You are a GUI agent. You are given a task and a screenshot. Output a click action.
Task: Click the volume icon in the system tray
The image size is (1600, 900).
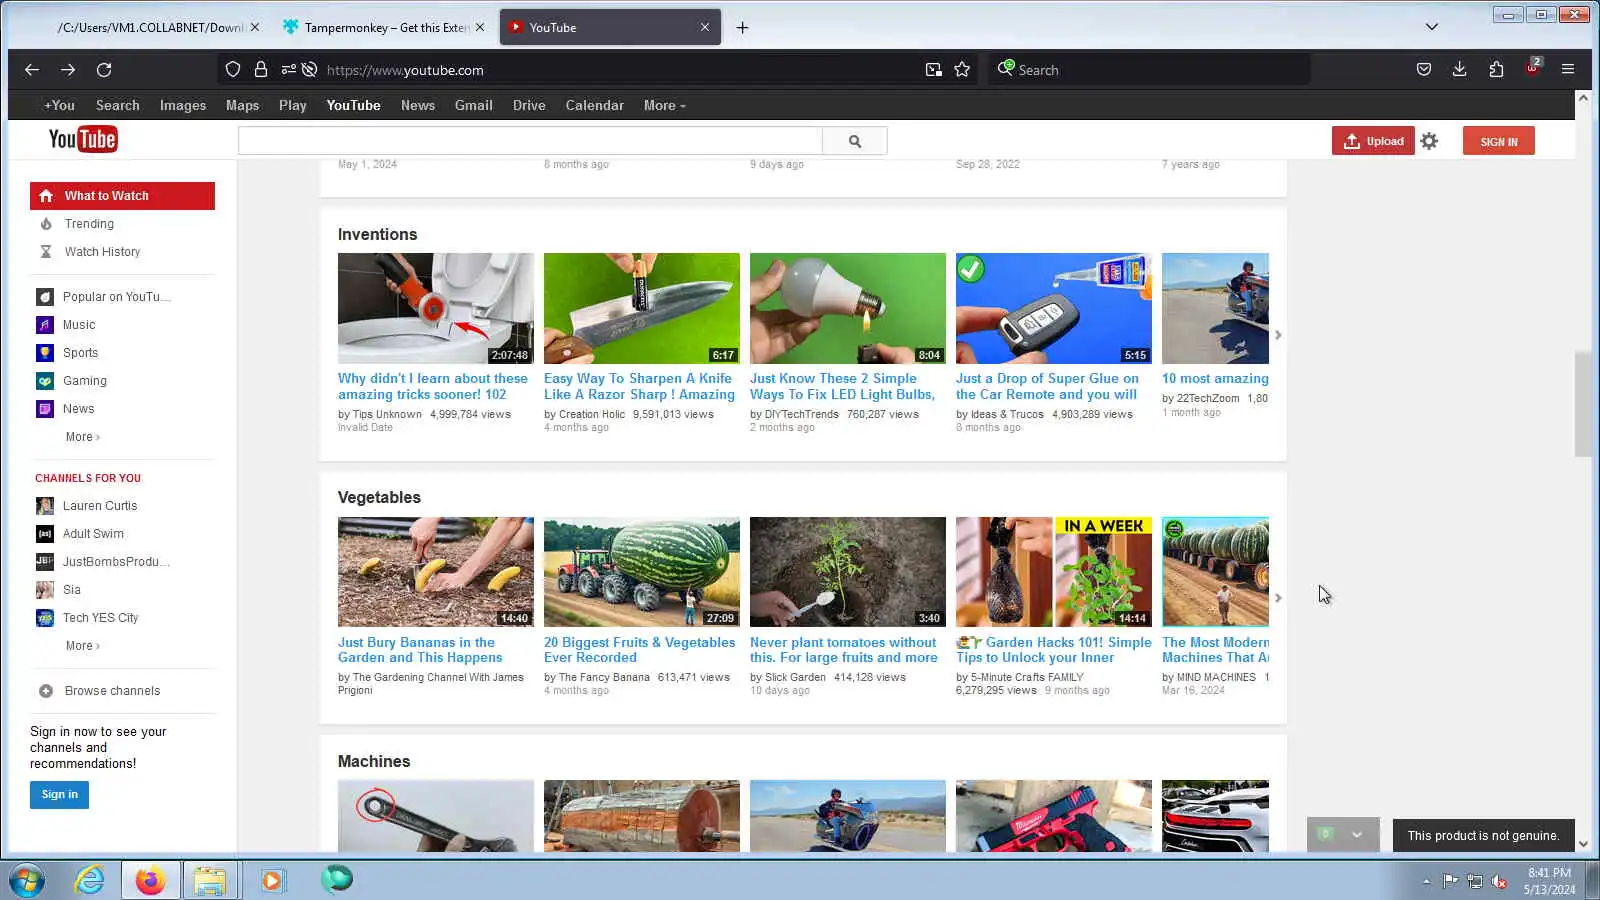tap(1499, 881)
